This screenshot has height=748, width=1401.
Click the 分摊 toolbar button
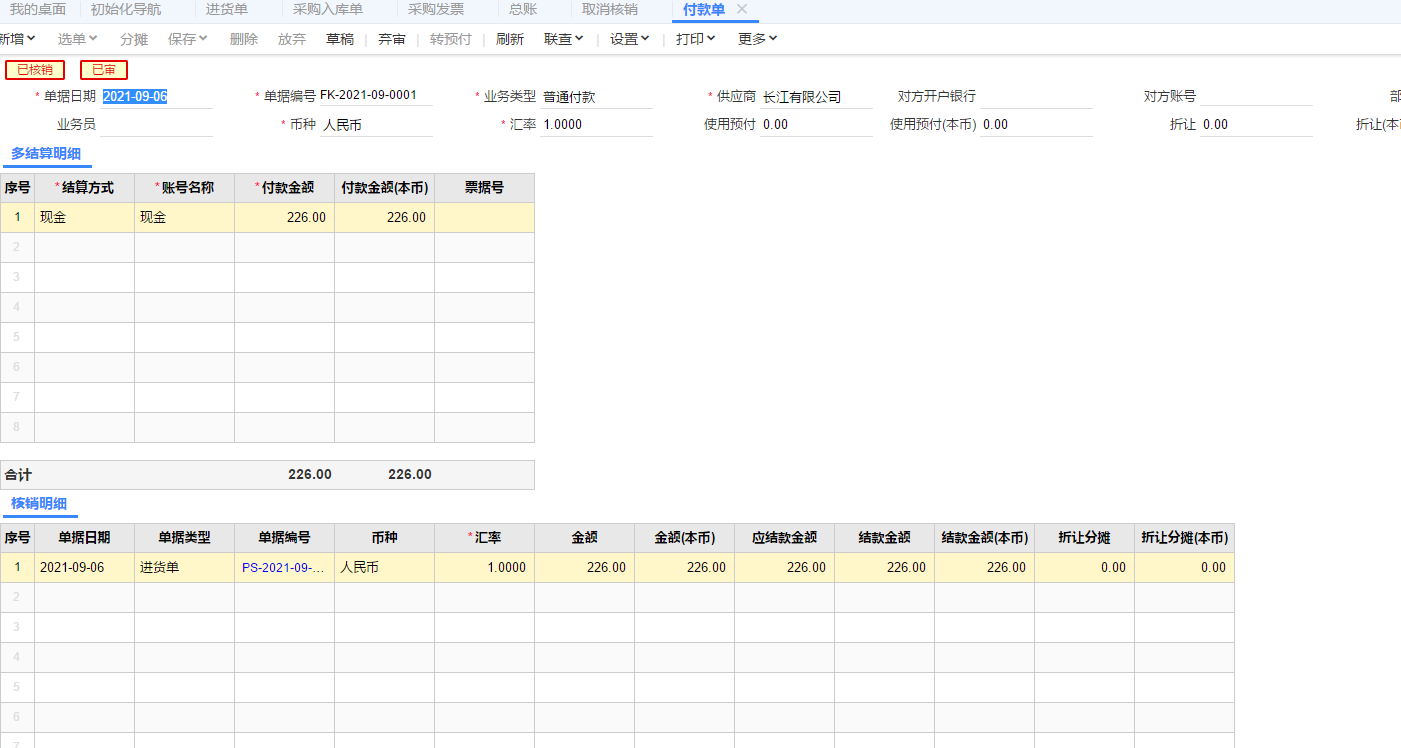134,39
